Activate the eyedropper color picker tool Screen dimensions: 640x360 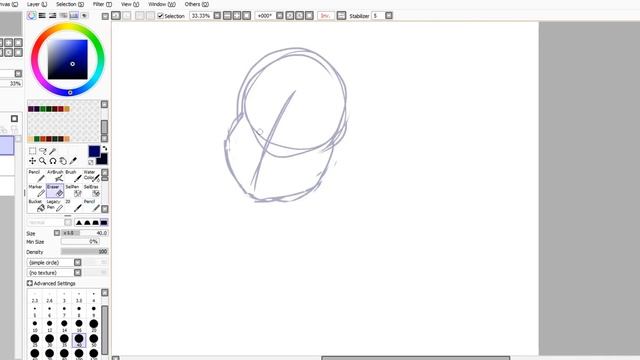point(73,161)
